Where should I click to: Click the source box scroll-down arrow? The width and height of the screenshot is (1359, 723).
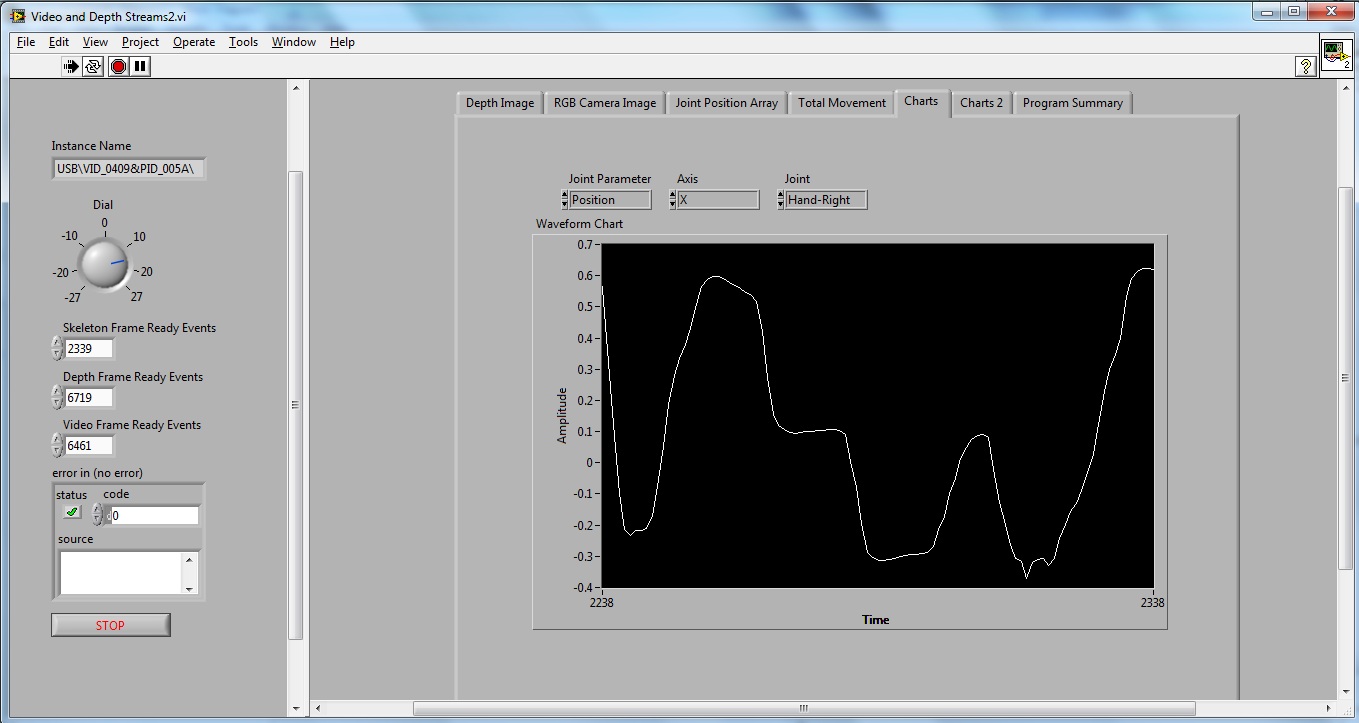190,588
